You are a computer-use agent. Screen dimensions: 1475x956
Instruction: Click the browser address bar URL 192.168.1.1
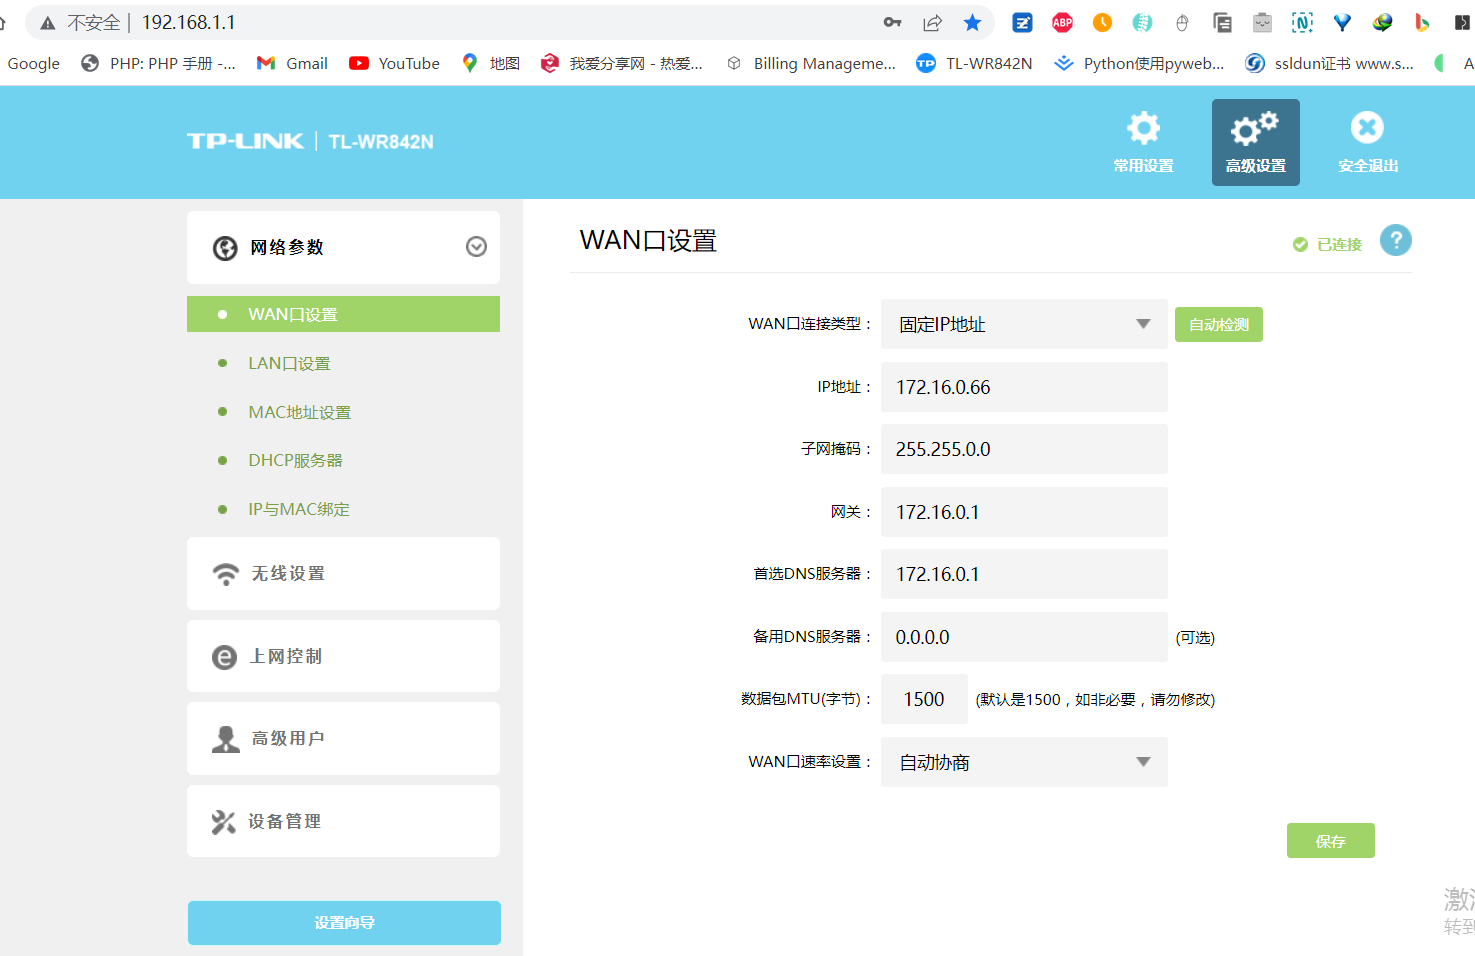click(189, 22)
